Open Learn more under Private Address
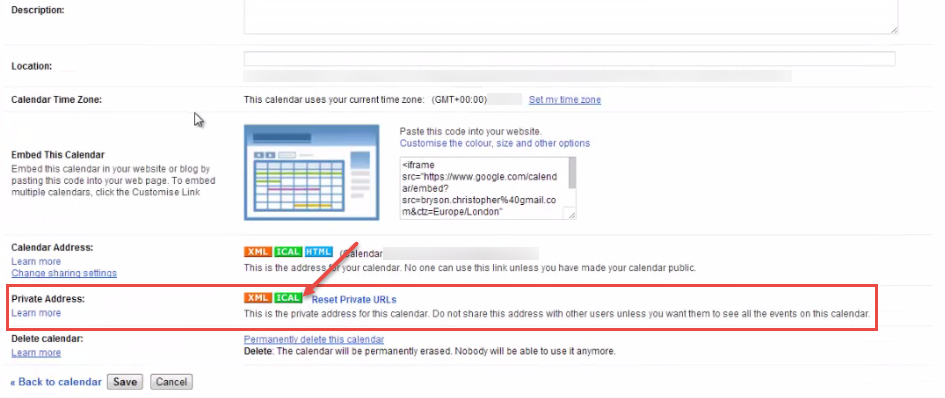This screenshot has height=398, width=945. tap(36, 312)
